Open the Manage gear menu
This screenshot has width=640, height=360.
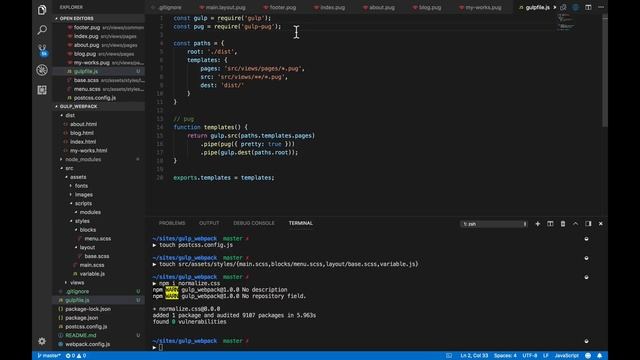point(42,341)
